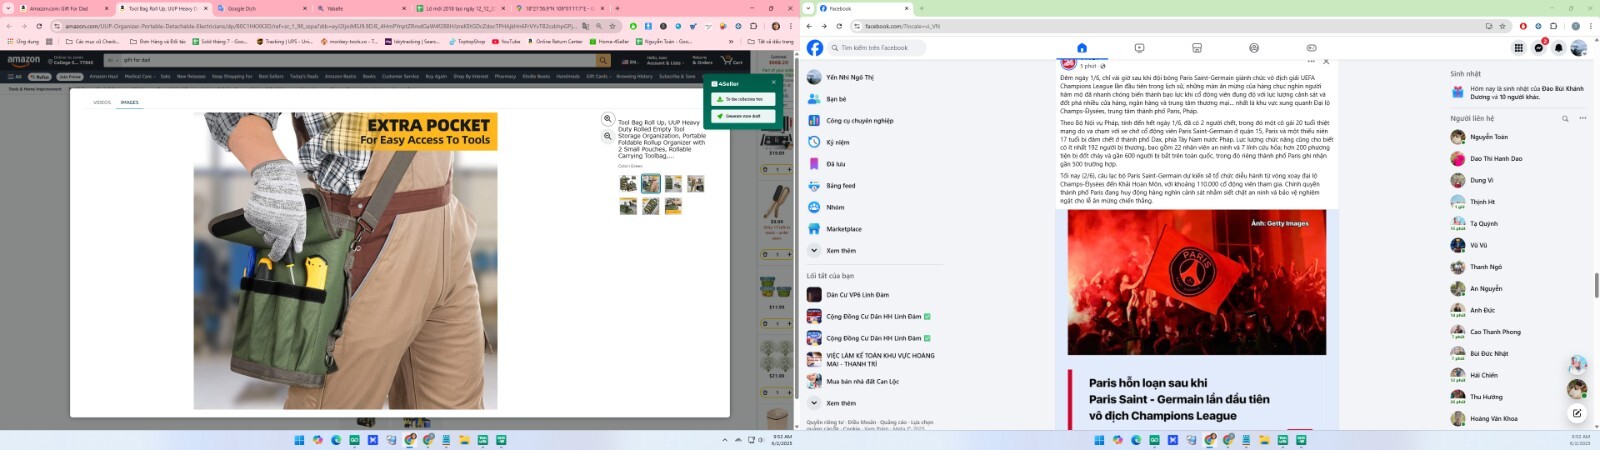Open Facebook Marketplace storefront icon in top bar
1600x450 pixels.
pyautogui.click(x=1197, y=48)
